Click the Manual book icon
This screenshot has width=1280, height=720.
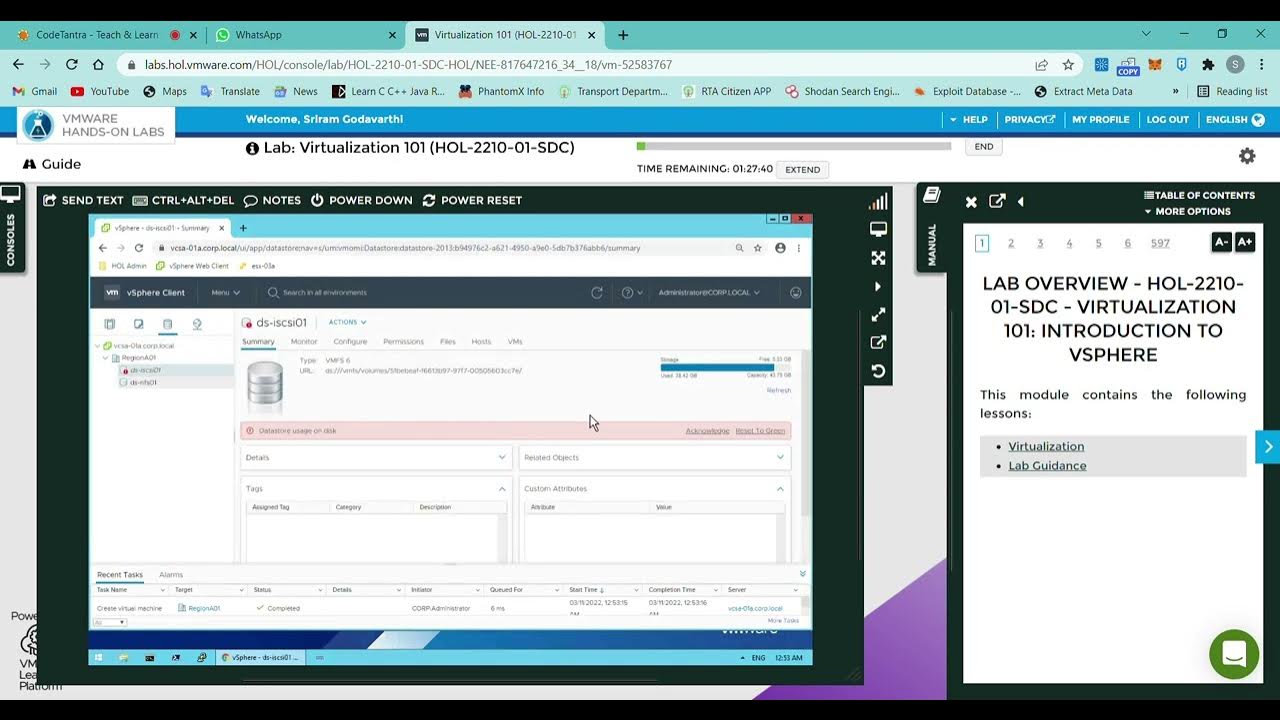(932, 194)
